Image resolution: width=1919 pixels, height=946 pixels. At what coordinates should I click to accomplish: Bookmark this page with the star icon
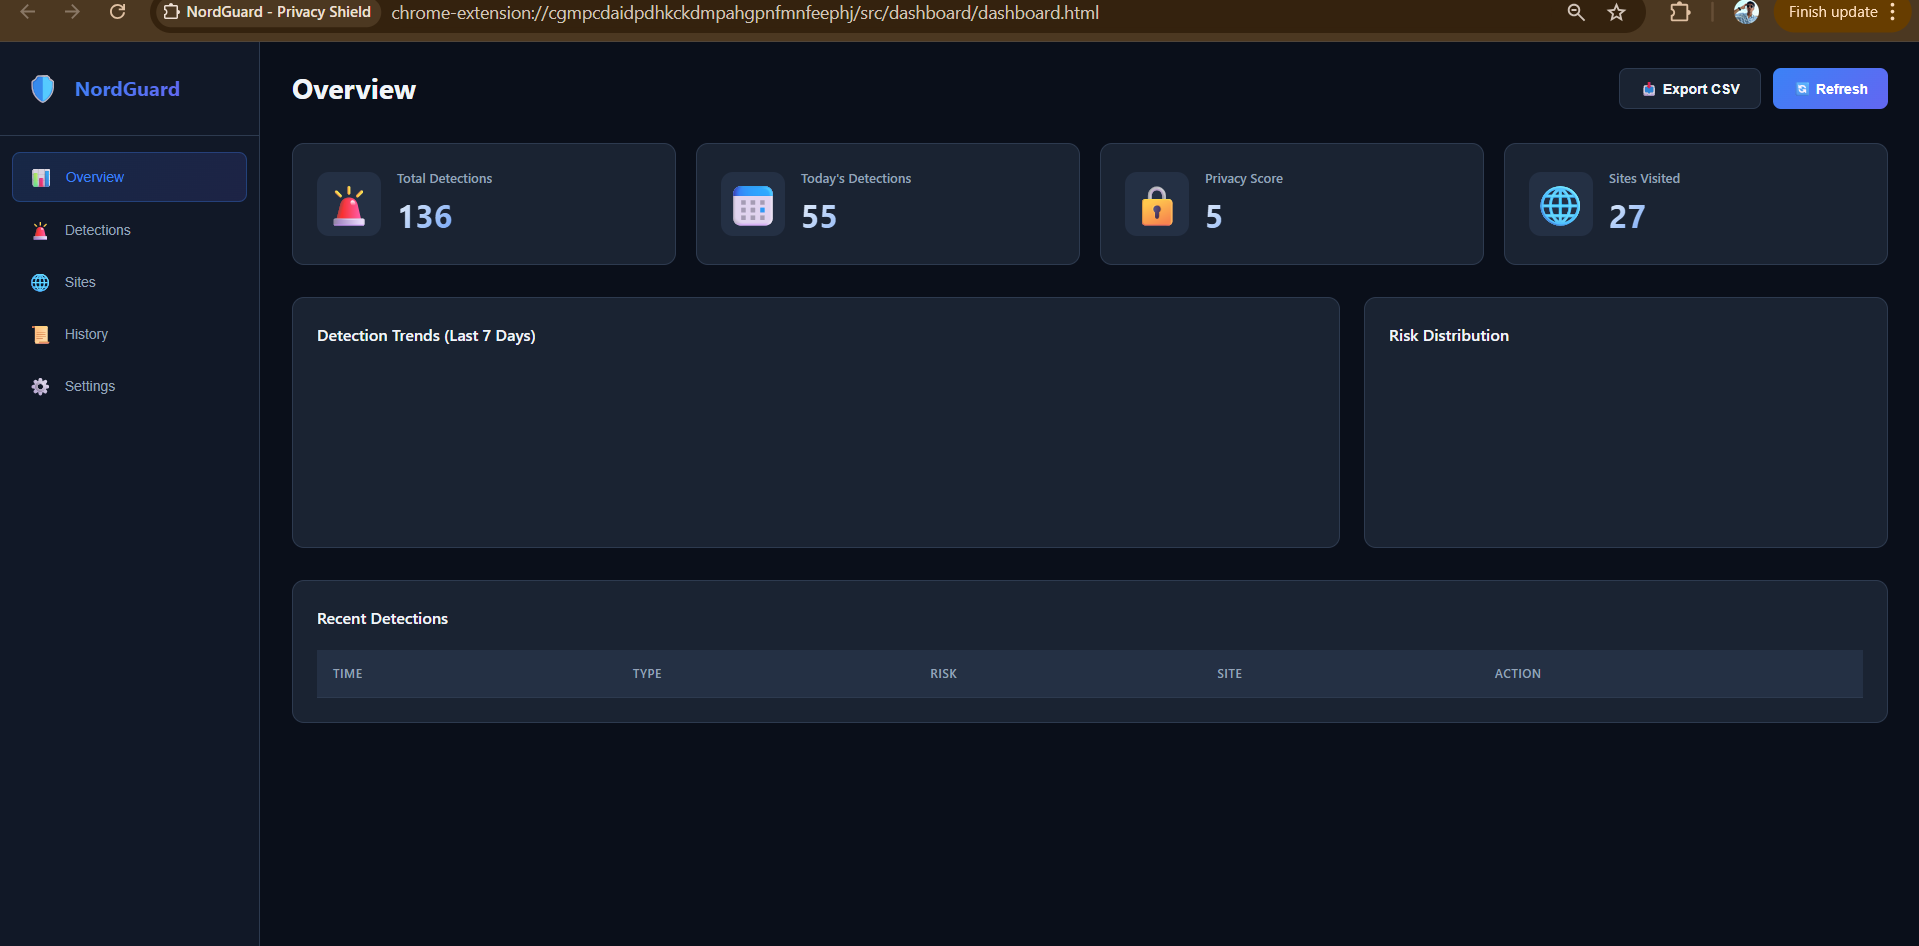[1616, 12]
